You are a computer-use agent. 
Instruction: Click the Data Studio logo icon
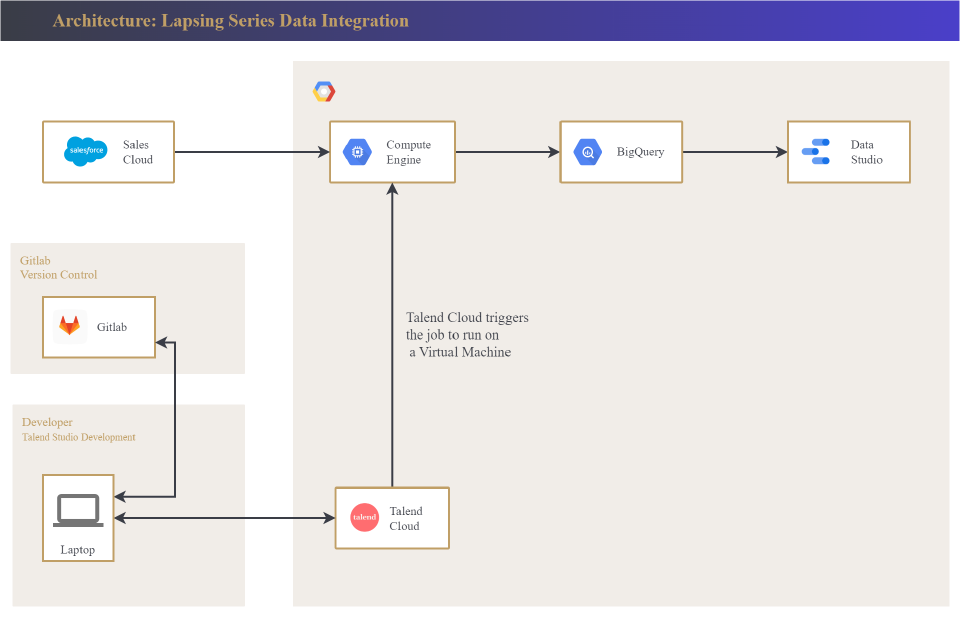pyautogui.click(x=816, y=152)
